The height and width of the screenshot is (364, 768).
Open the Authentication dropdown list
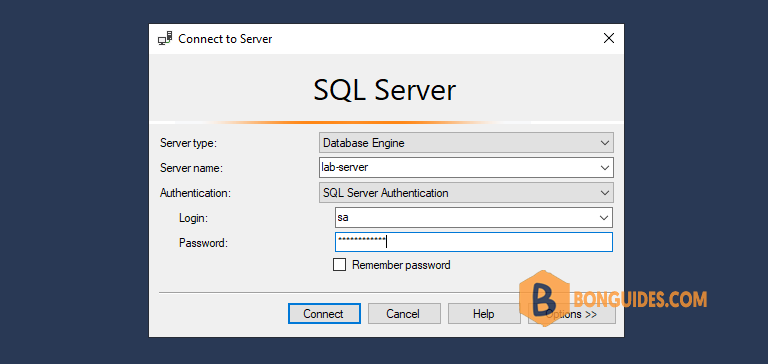(466, 193)
